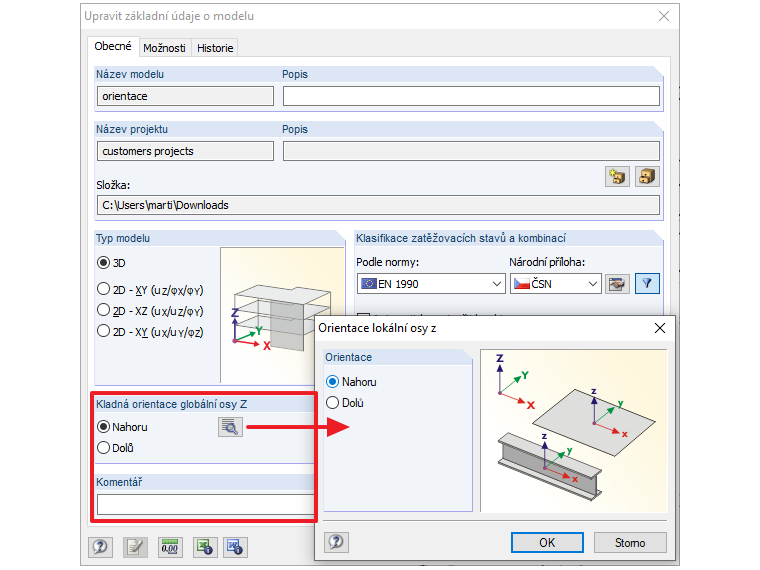This screenshot has width=760, height=570.
Task: Click the help icon in the main dialog
Action: [x=100, y=547]
